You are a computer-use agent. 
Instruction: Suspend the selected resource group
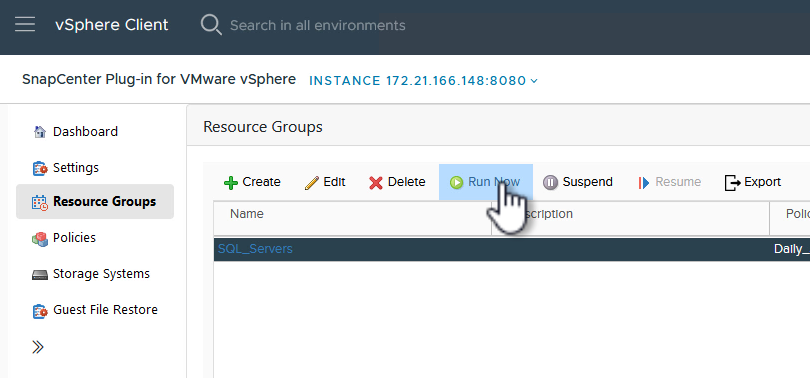click(x=578, y=182)
